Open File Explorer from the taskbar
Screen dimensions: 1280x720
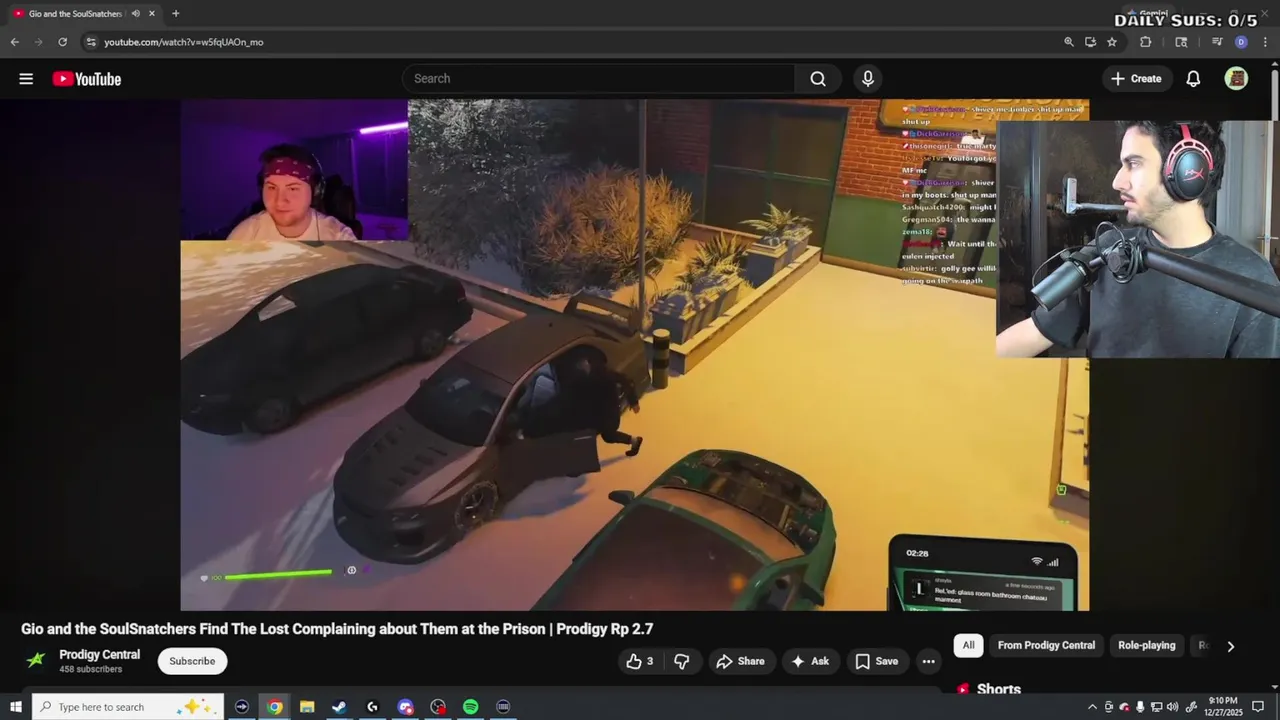pyautogui.click(x=307, y=707)
